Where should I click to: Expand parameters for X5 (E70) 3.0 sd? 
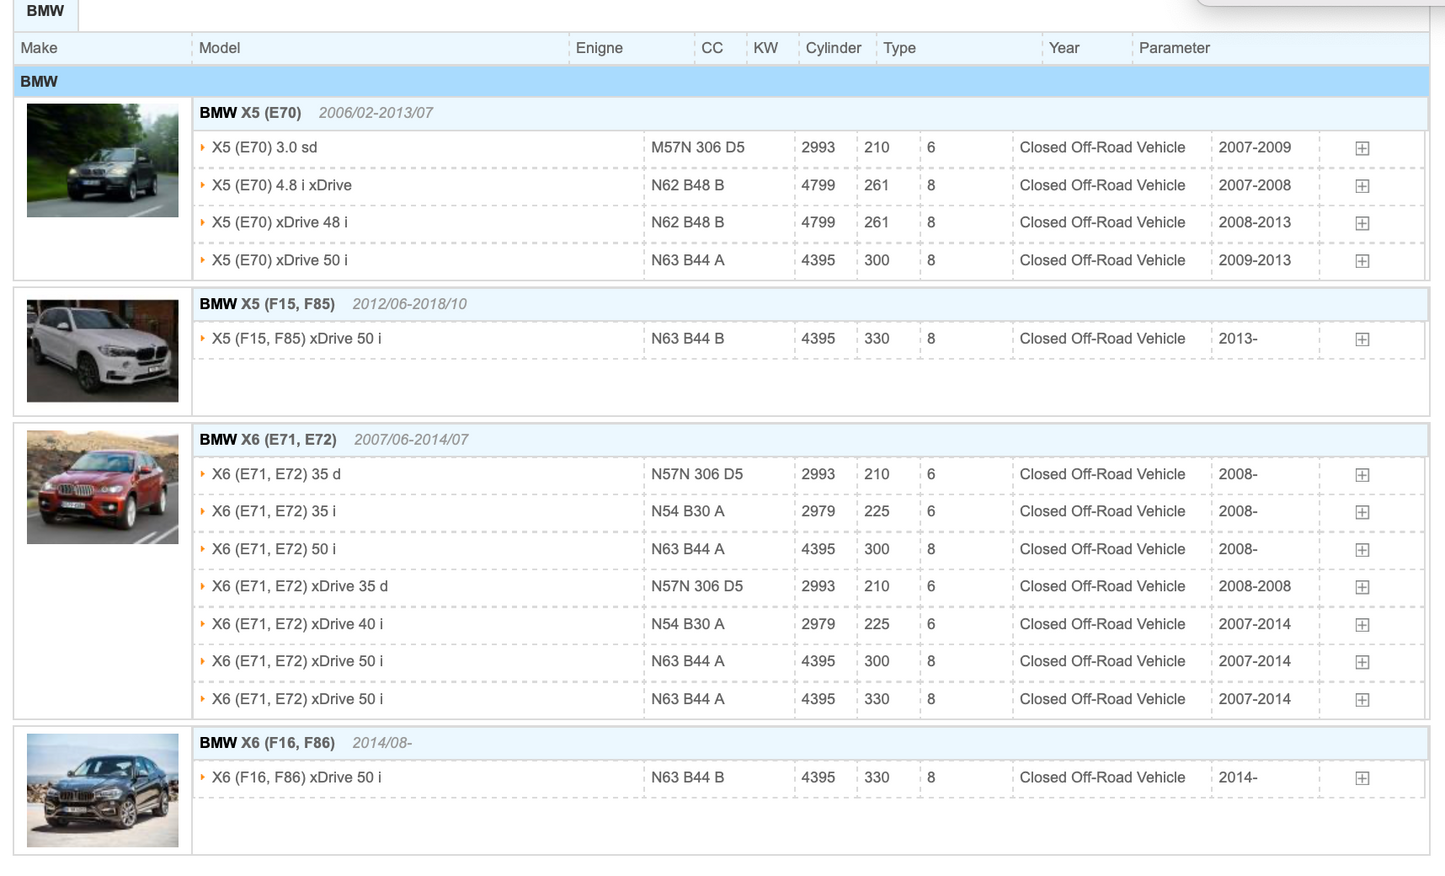point(1362,148)
